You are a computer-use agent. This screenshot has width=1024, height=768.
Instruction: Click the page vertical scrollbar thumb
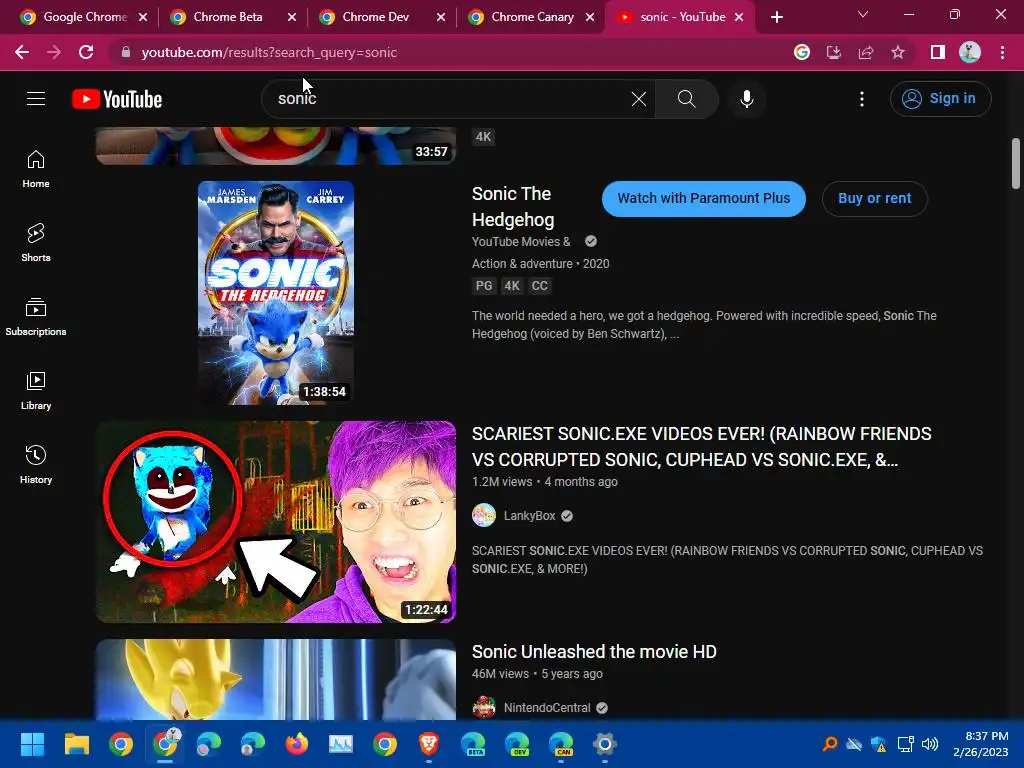click(x=1016, y=163)
